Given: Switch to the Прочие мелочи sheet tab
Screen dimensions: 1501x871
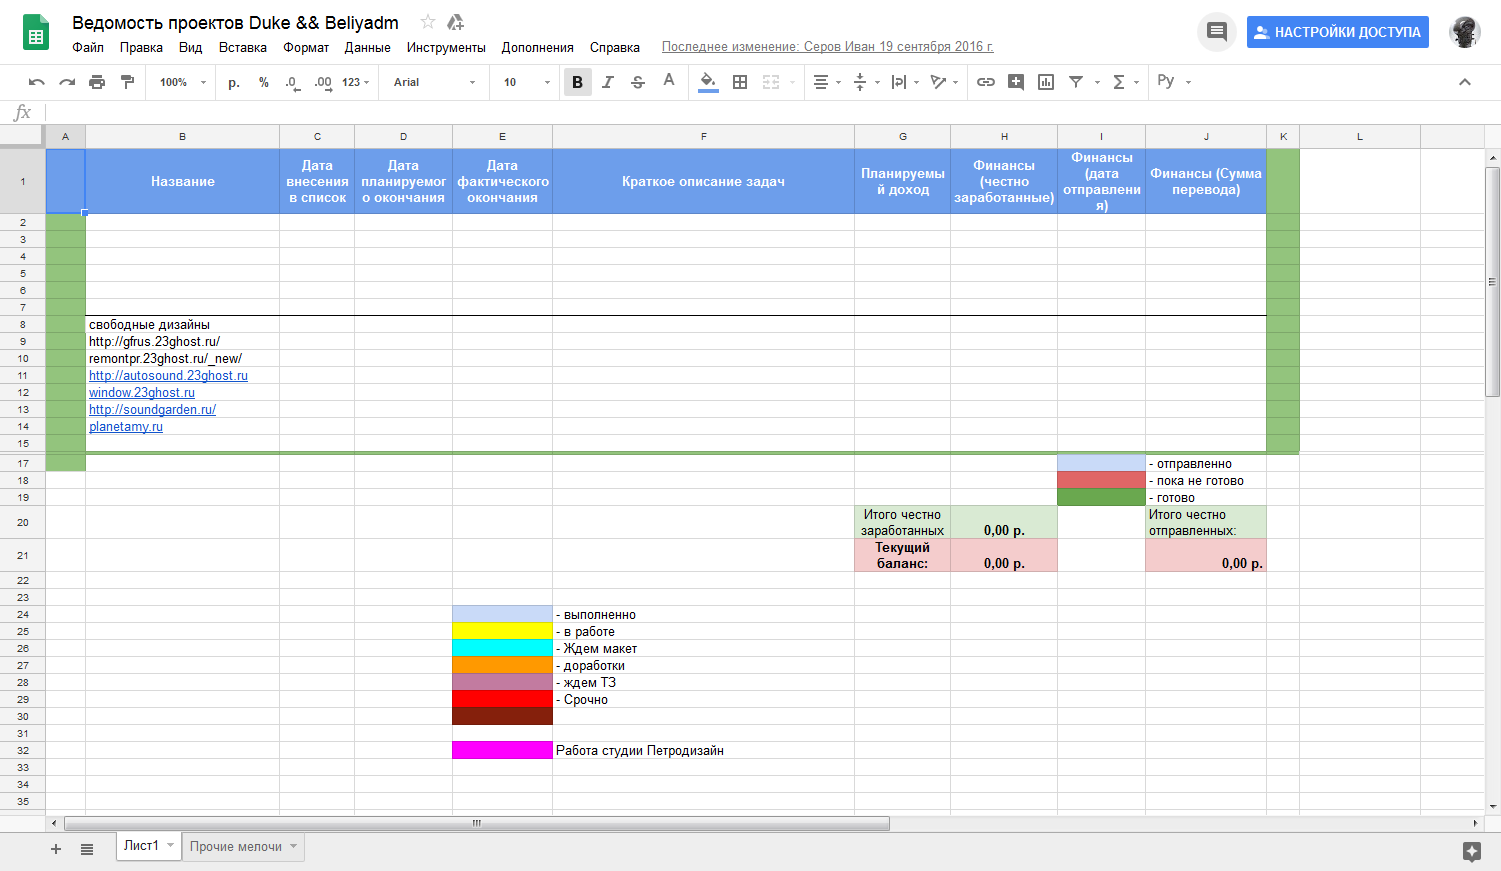Looking at the screenshot, I should tap(236, 846).
